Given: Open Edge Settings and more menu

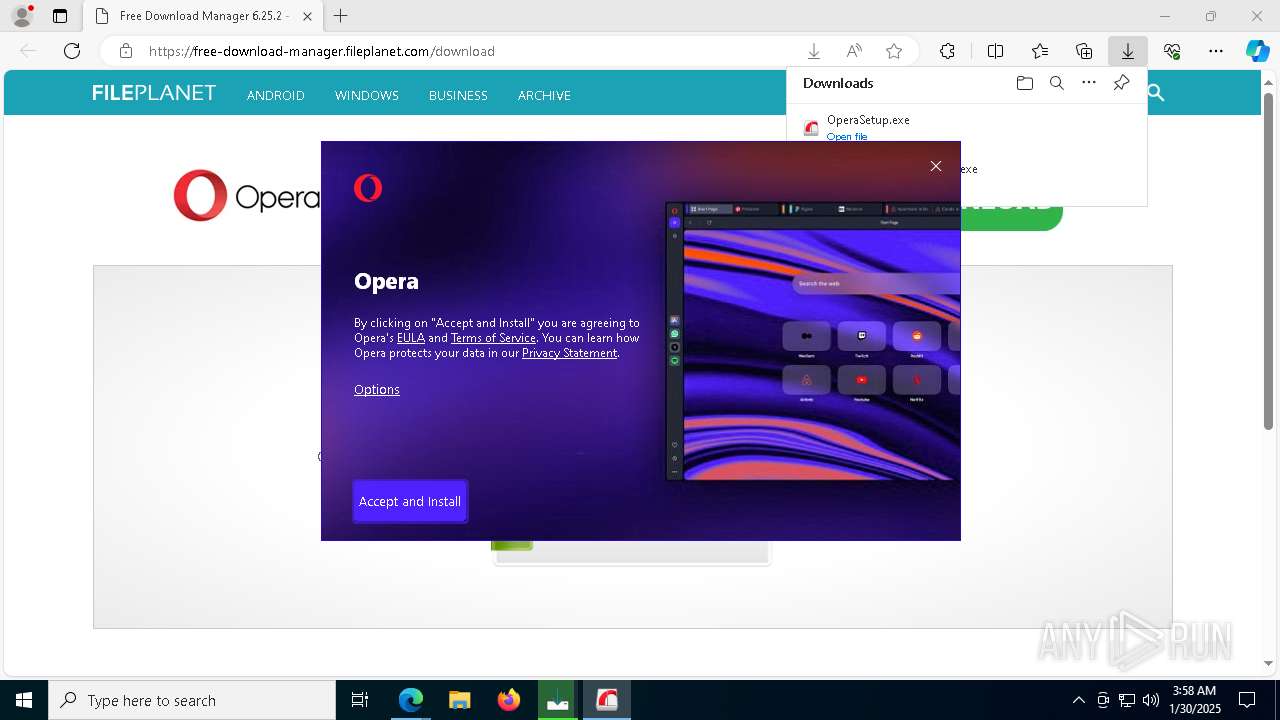Looking at the screenshot, I should [1216, 51].
